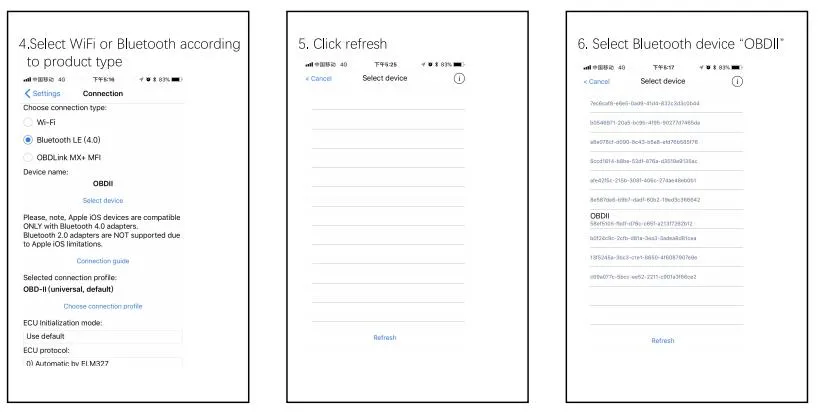Open the ECU Initialization mode 'Use default' field
Screen dimensions: 818x412
pyautogui.click(x=103, y=336)
